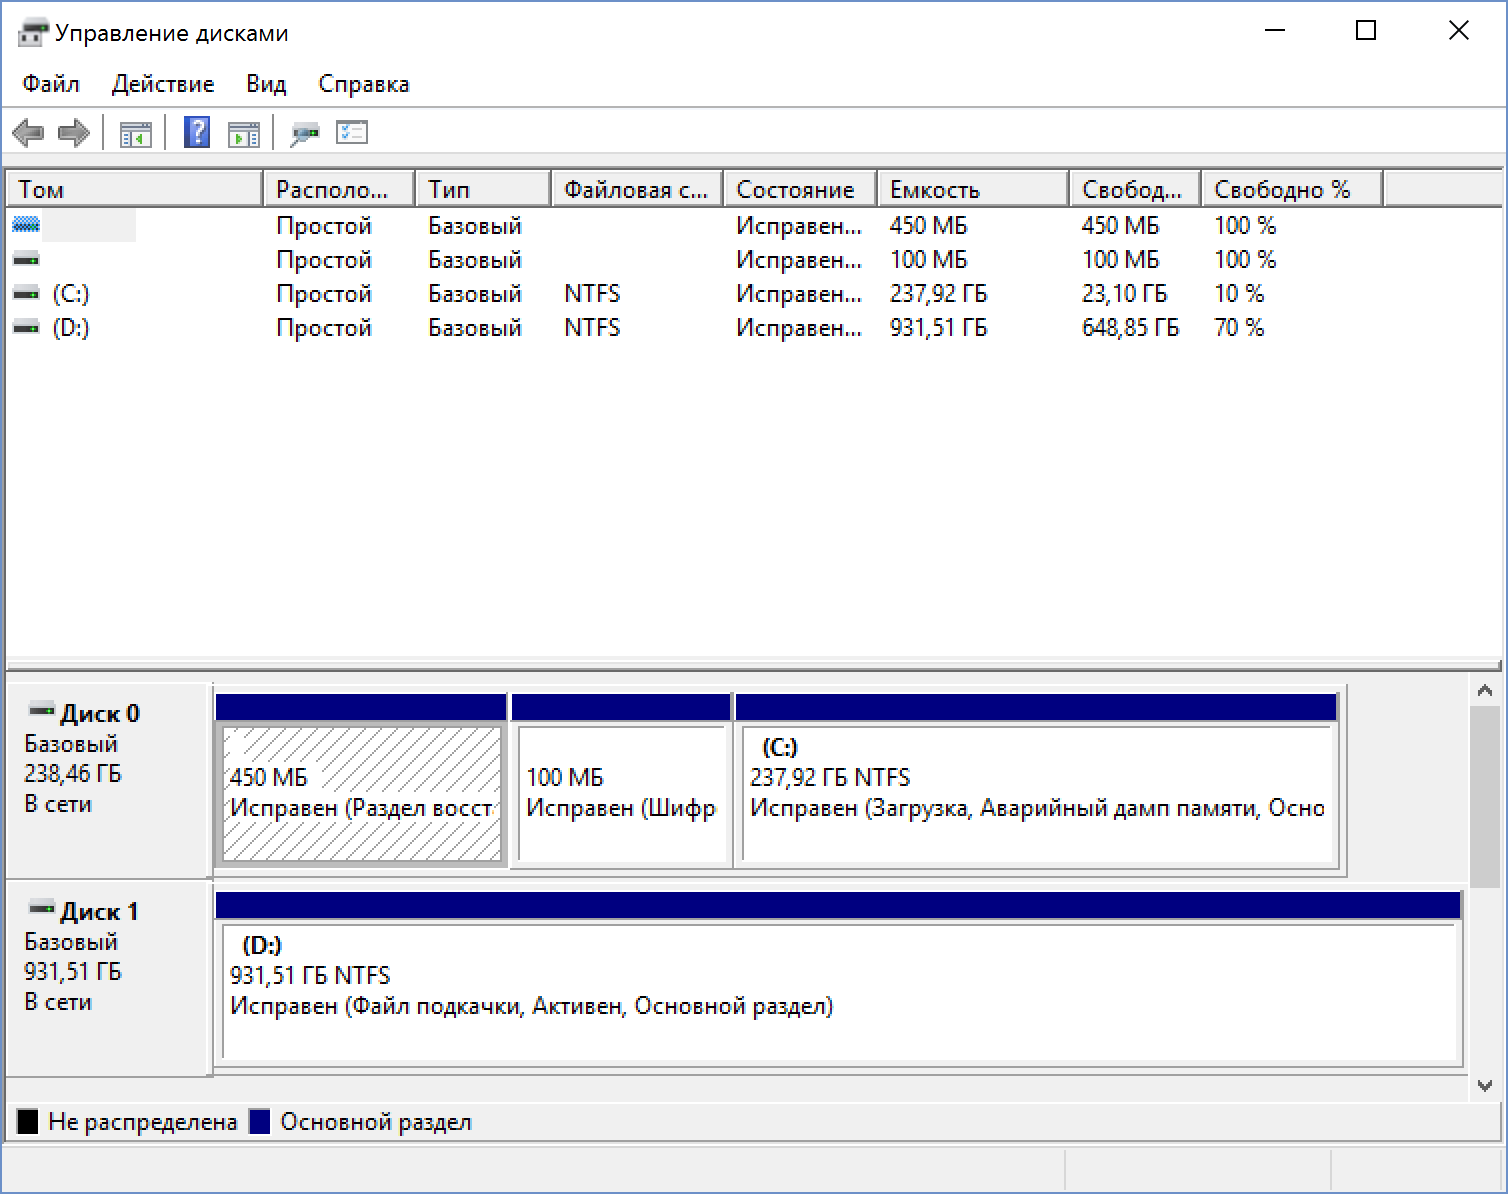The height and width of the screenshot is (1194, 1508).
Task: Open the Справка menu
Action: point(364,84)
